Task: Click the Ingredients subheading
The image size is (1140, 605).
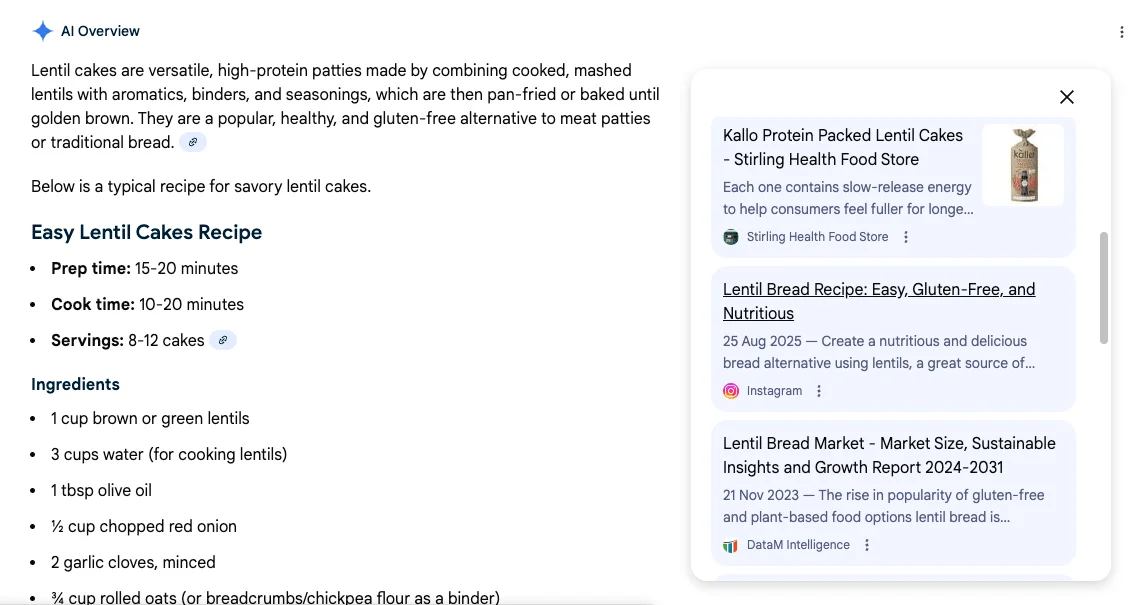Action: [x=75, y=384]
